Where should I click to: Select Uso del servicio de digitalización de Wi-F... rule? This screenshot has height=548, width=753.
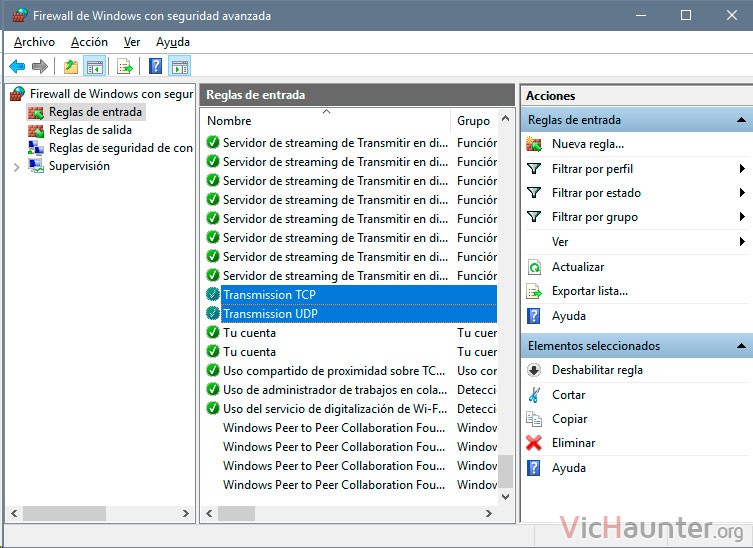(x=335, y=409)
